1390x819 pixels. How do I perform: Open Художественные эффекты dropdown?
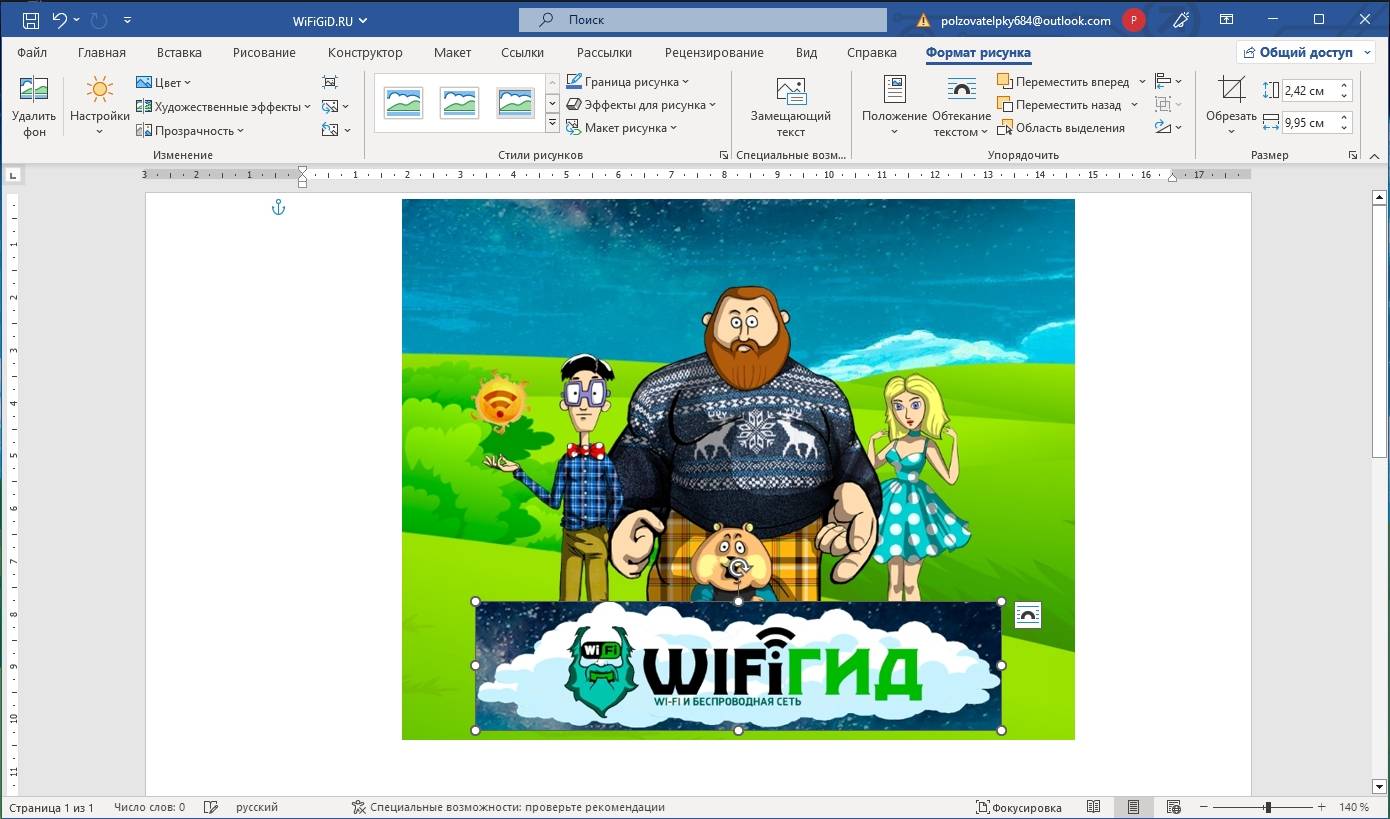click(223, 106)
